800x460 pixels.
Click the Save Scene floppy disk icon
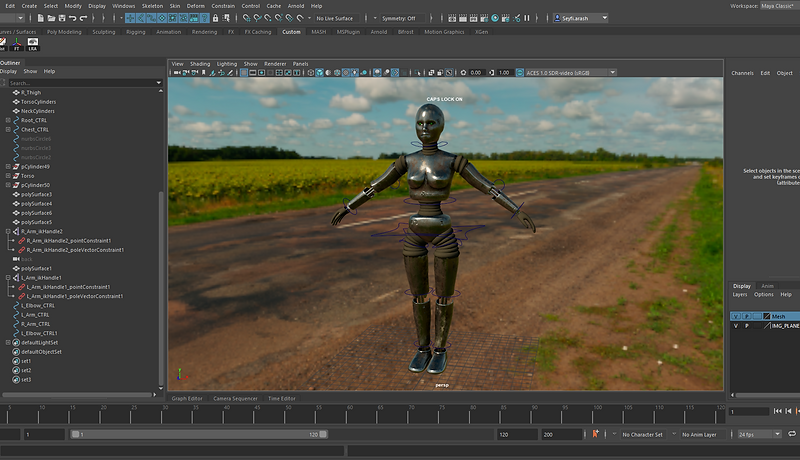(x=62, y=18)
